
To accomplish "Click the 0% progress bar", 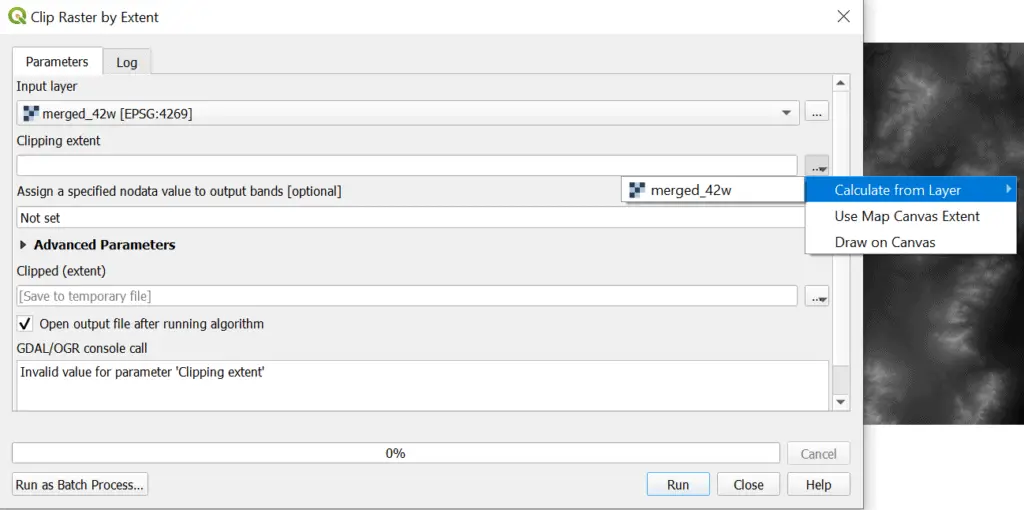I will coord(396,453).
